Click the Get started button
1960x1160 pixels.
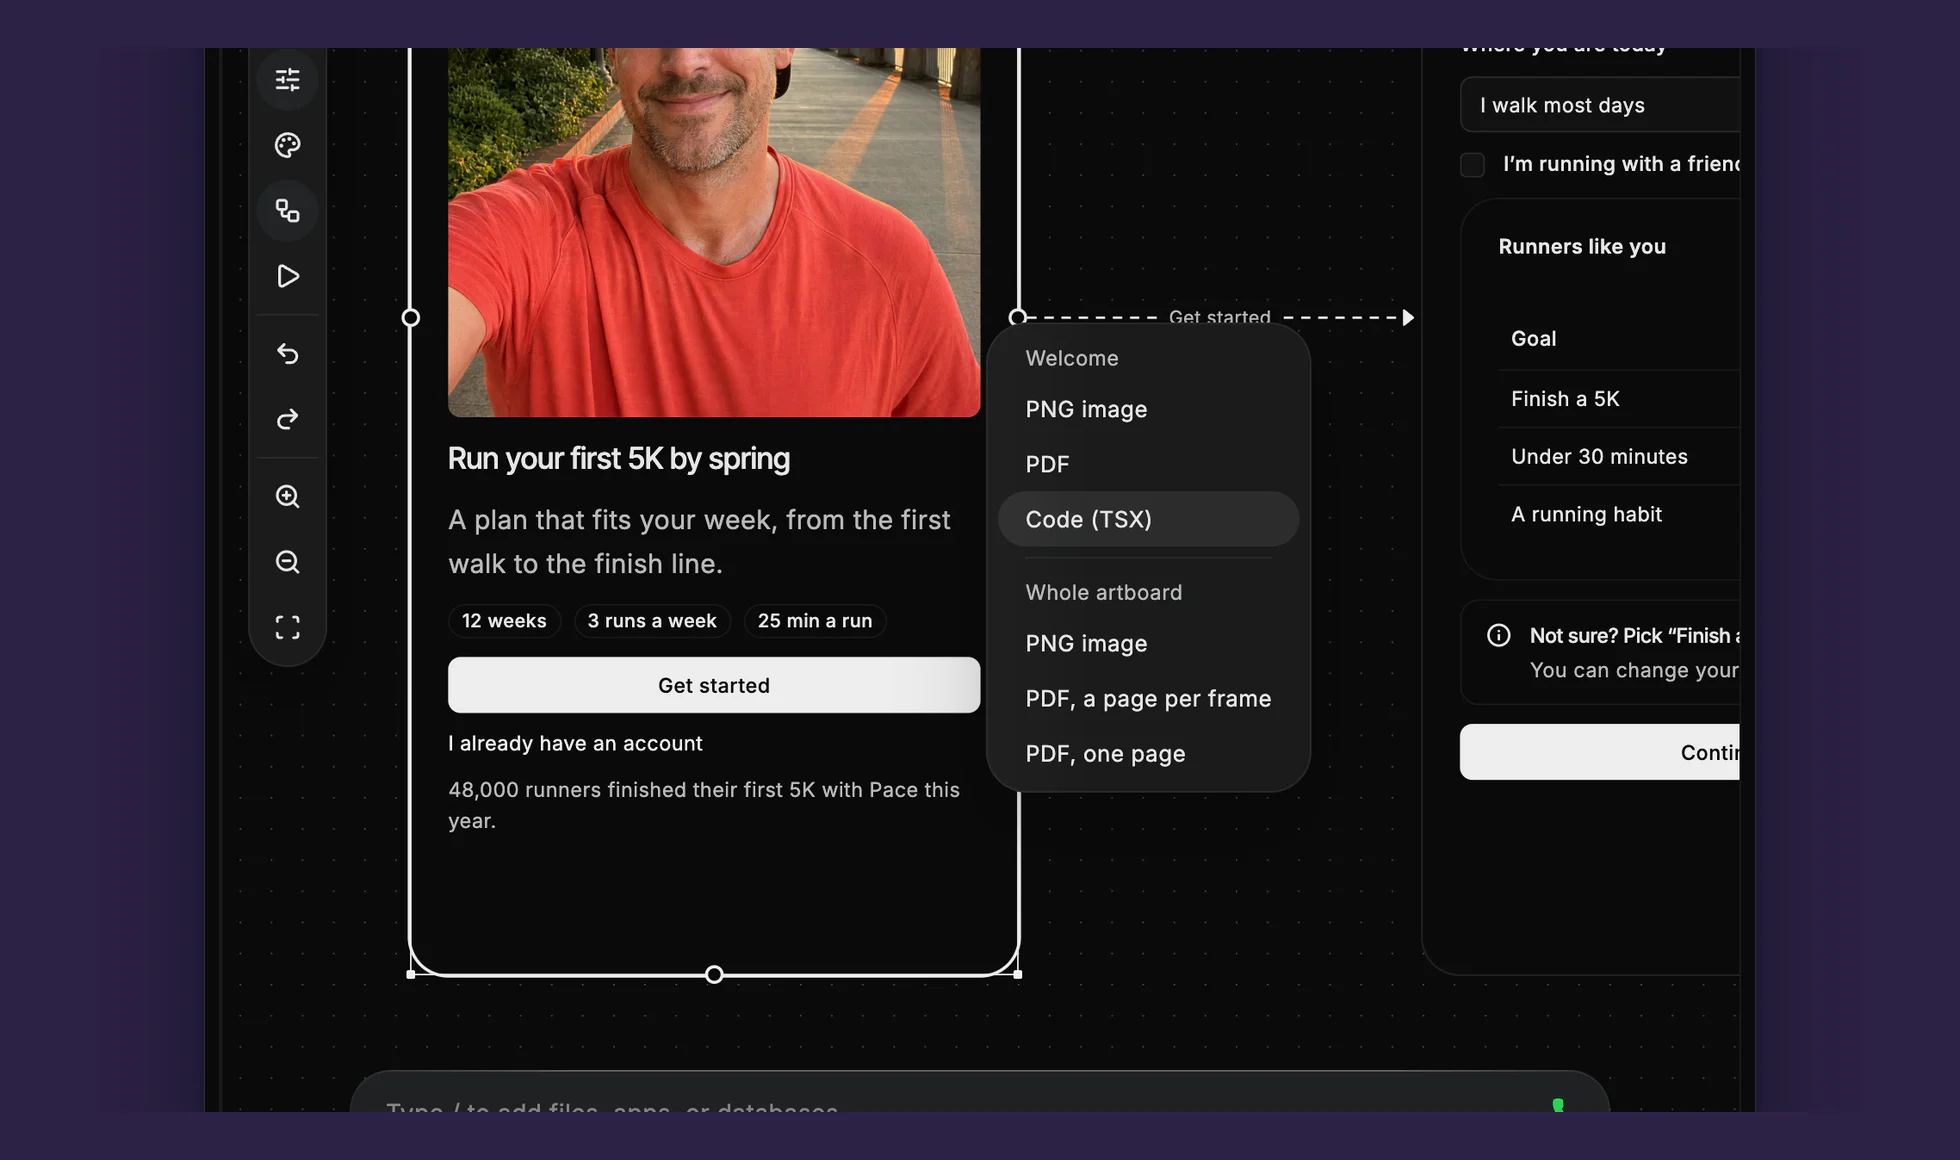[x=714, y=685]
